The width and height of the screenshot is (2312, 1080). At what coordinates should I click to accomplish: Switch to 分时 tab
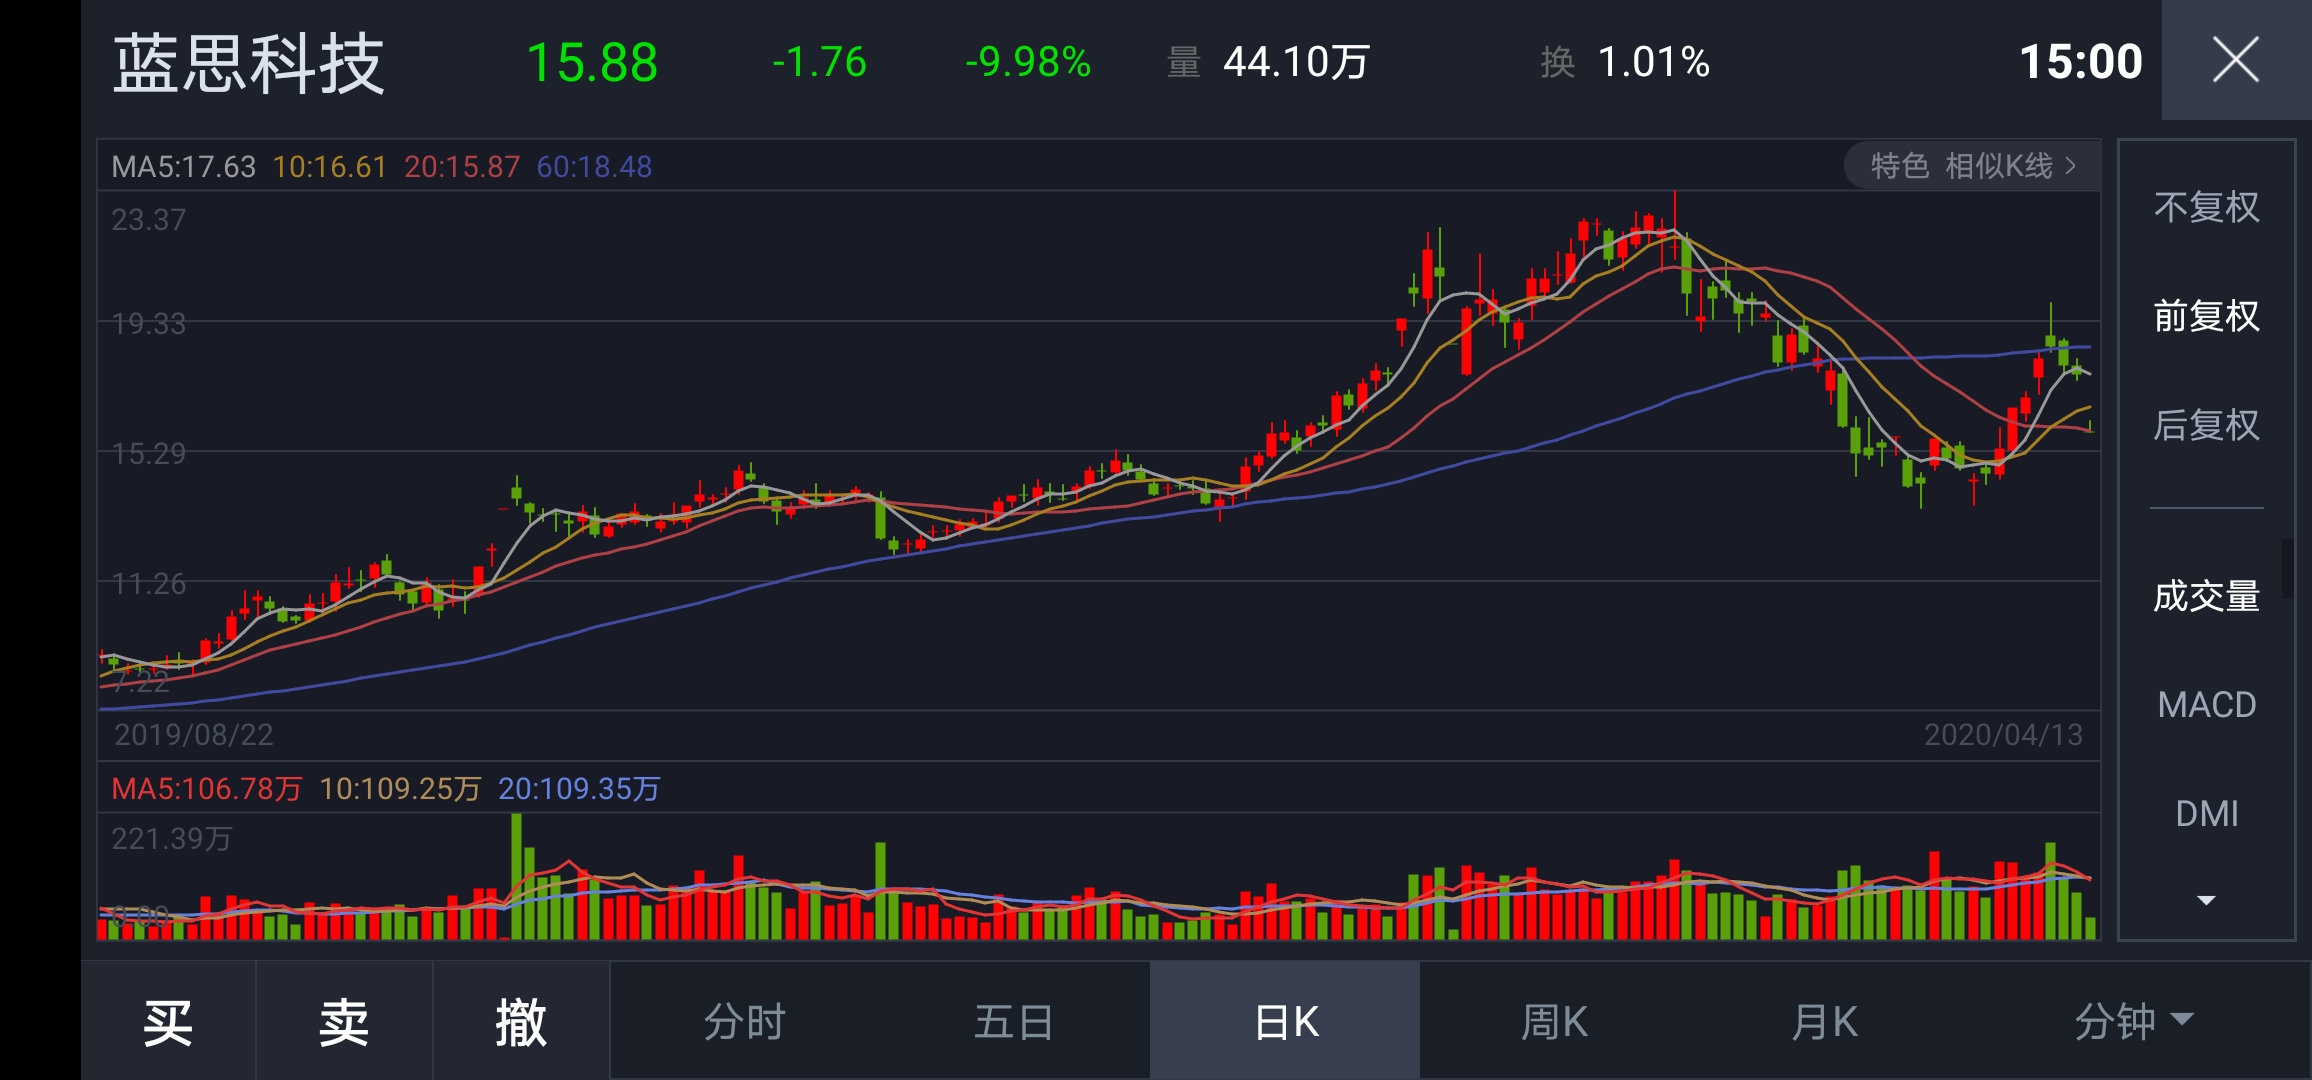coord(745,1022)
